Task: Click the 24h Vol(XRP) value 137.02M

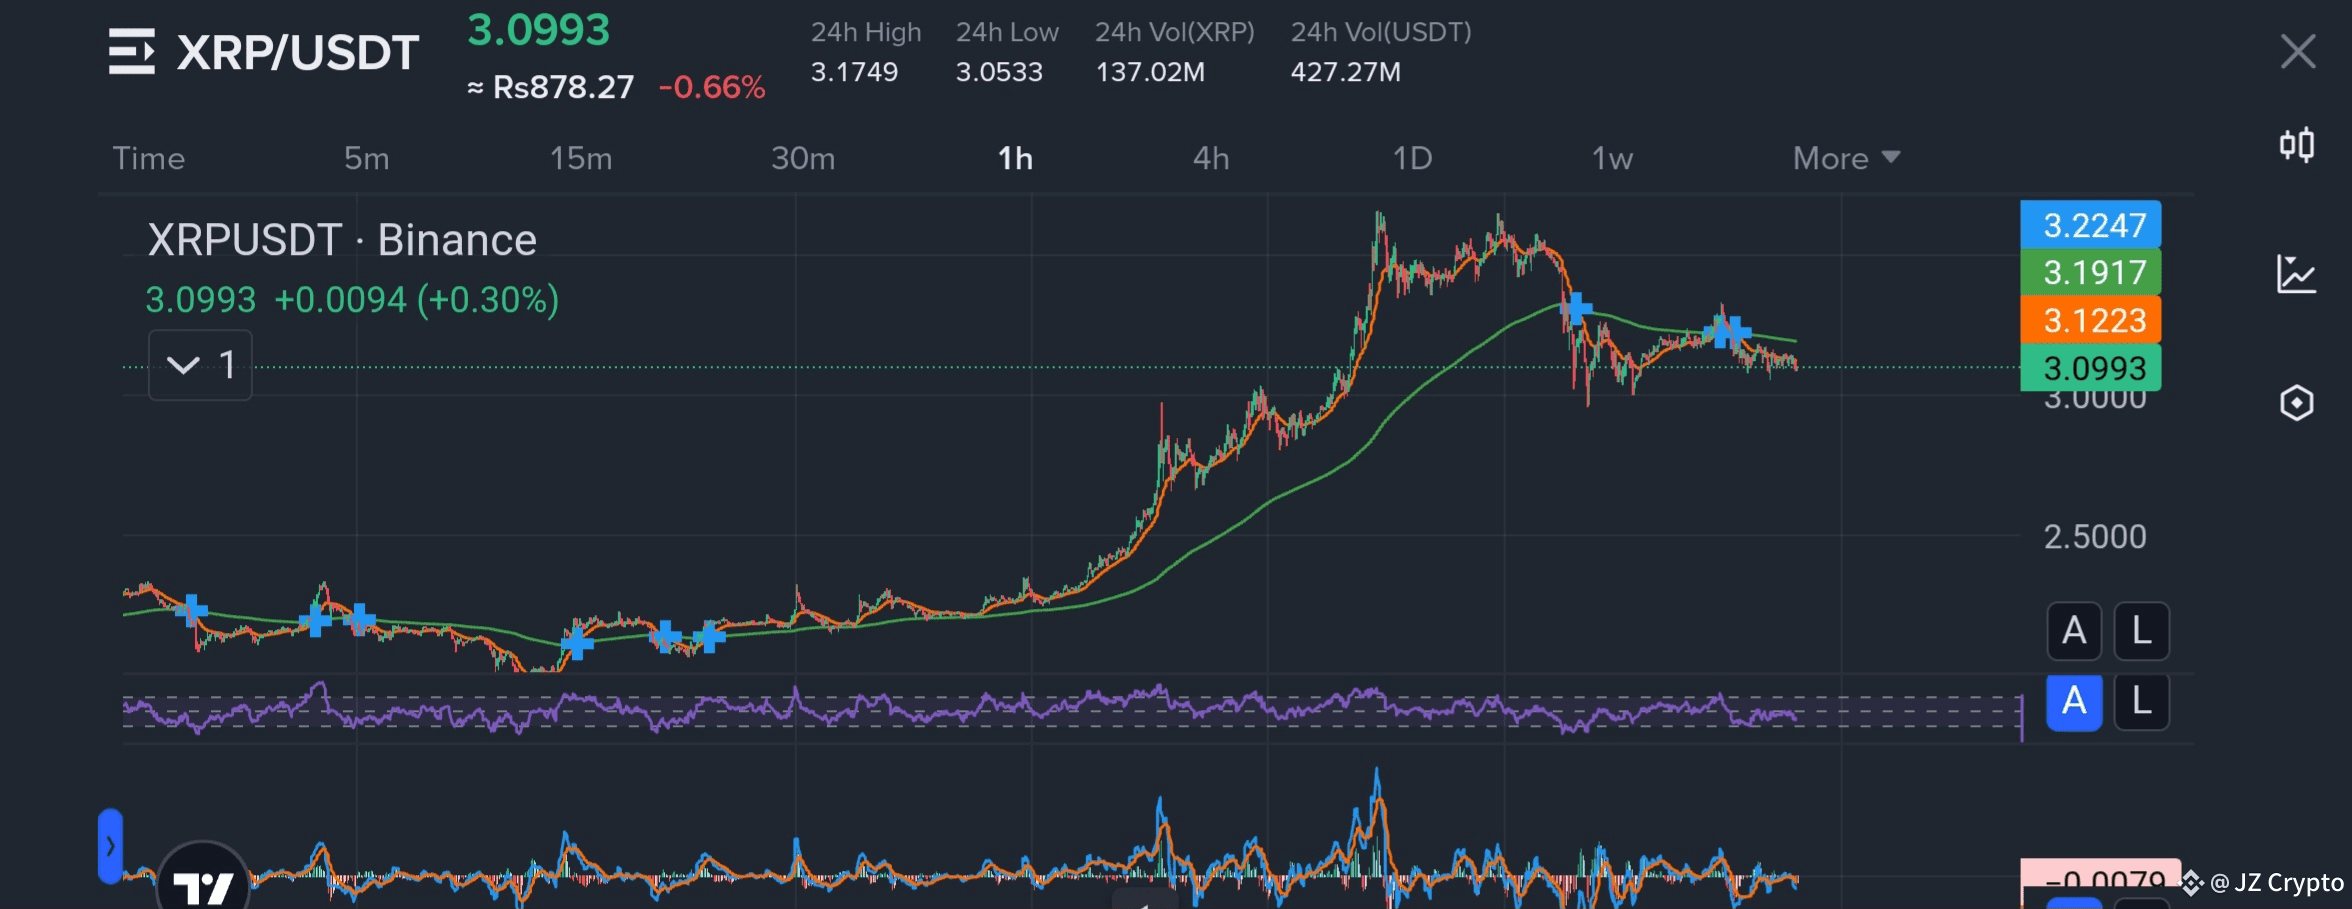Action: coord(1150,72)
